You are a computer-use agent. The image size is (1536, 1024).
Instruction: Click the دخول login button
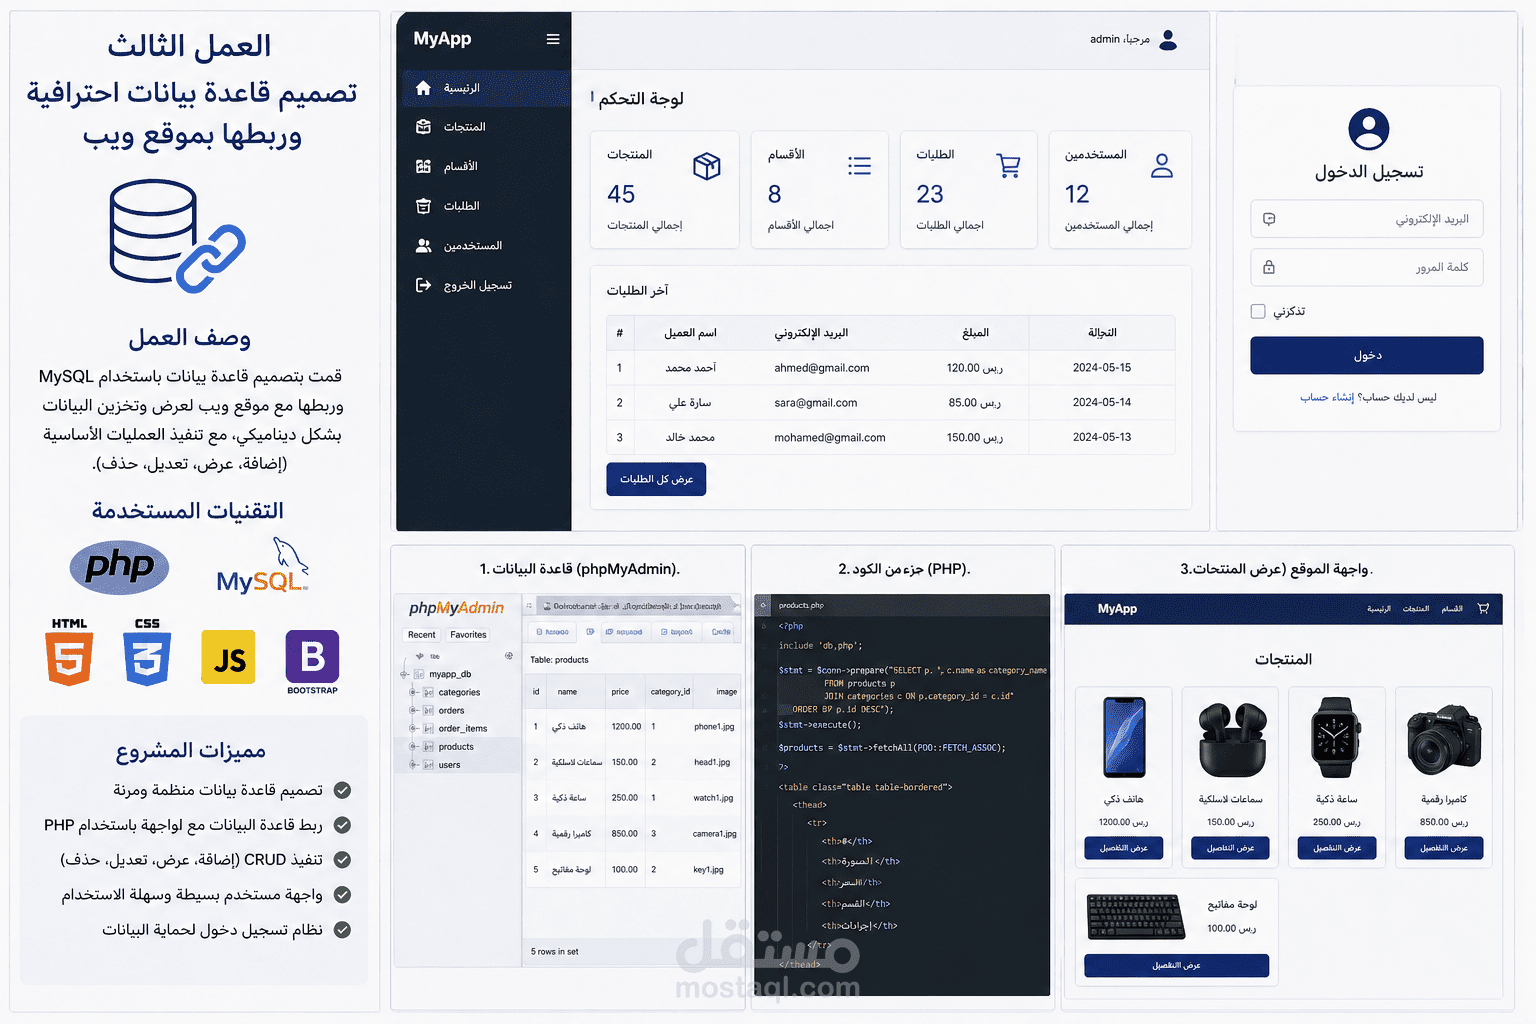1367,355
